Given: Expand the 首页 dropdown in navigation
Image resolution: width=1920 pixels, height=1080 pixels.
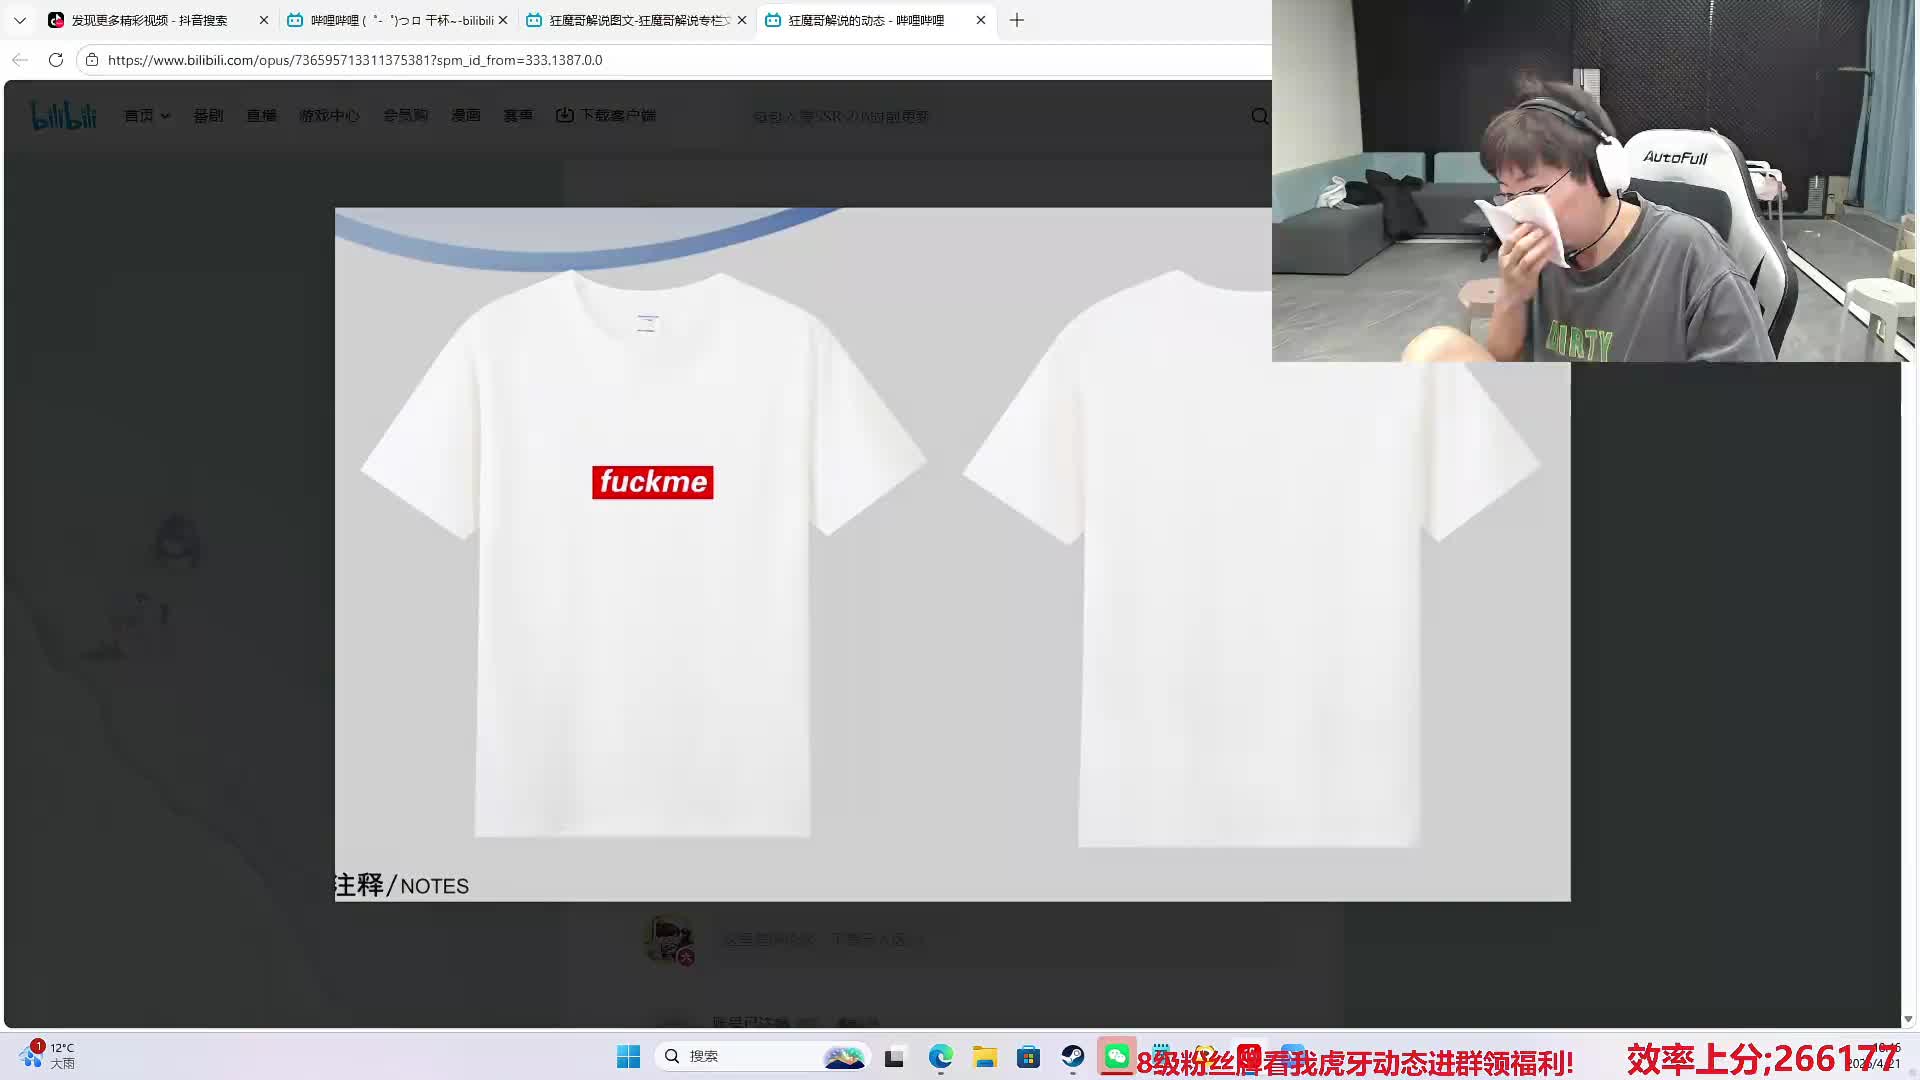Looking at the screenshot, I should [x=147, y=116].
